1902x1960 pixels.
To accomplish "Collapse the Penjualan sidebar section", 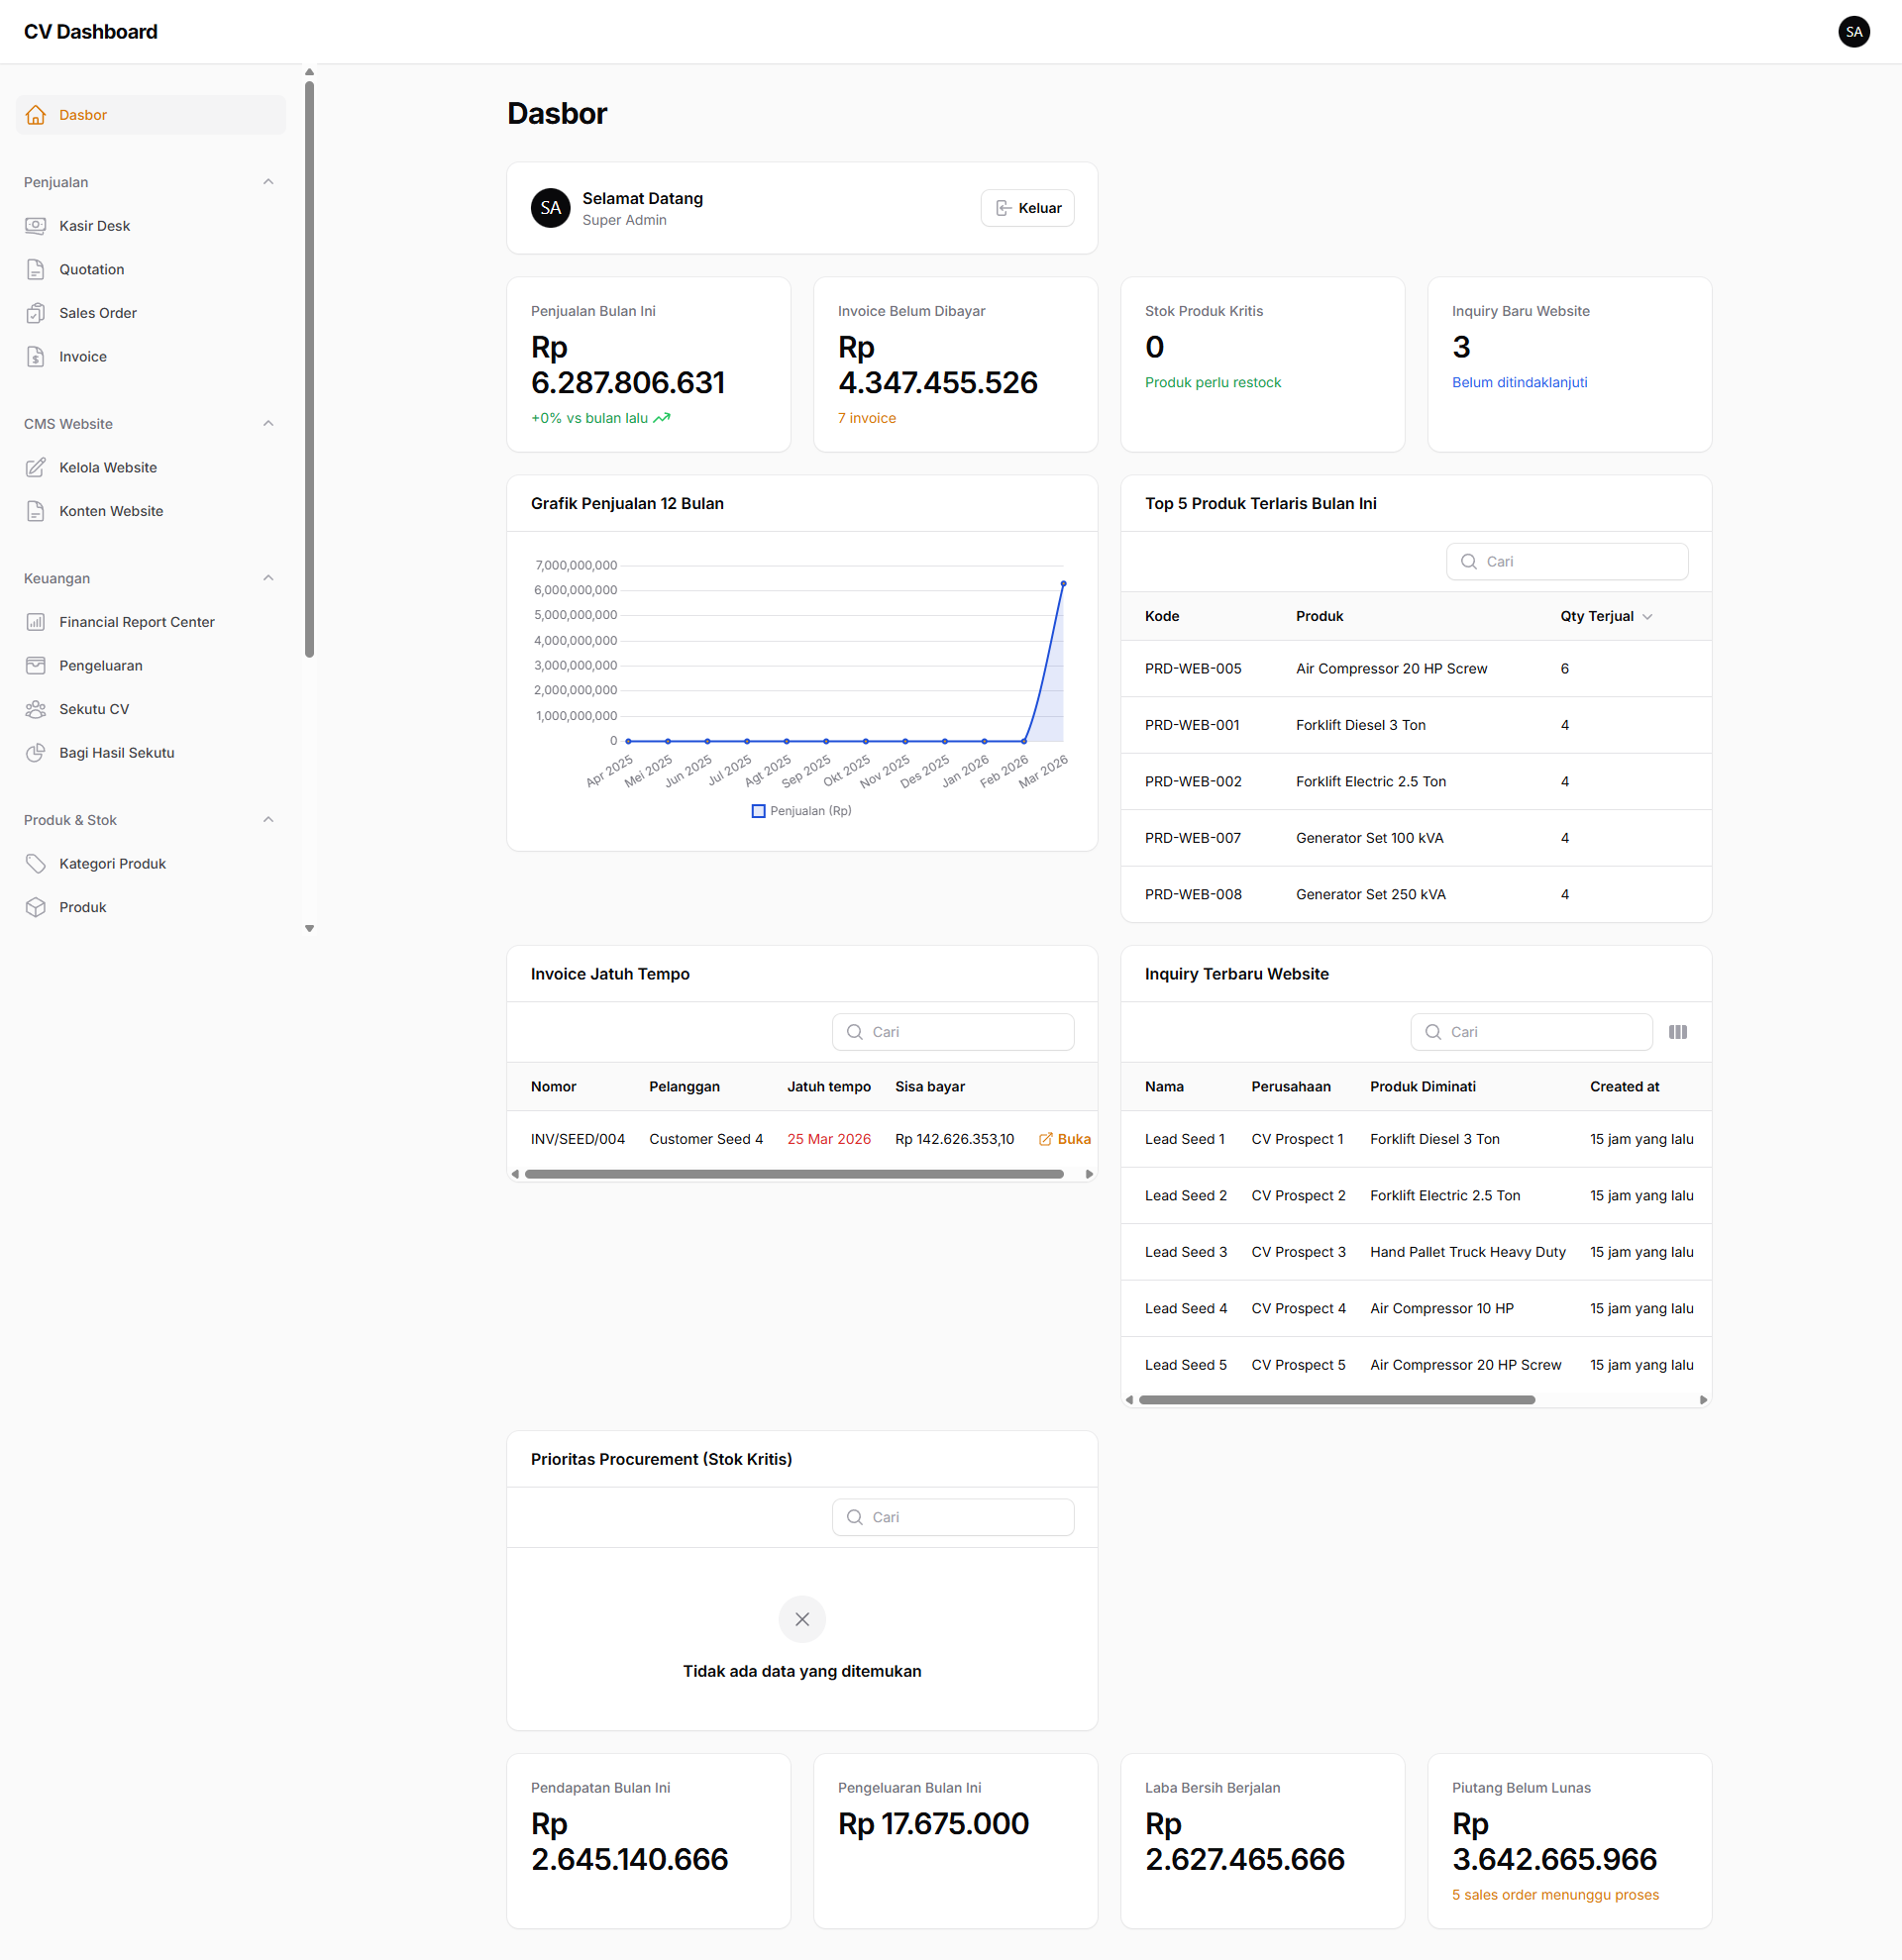I will coord(268,182).
